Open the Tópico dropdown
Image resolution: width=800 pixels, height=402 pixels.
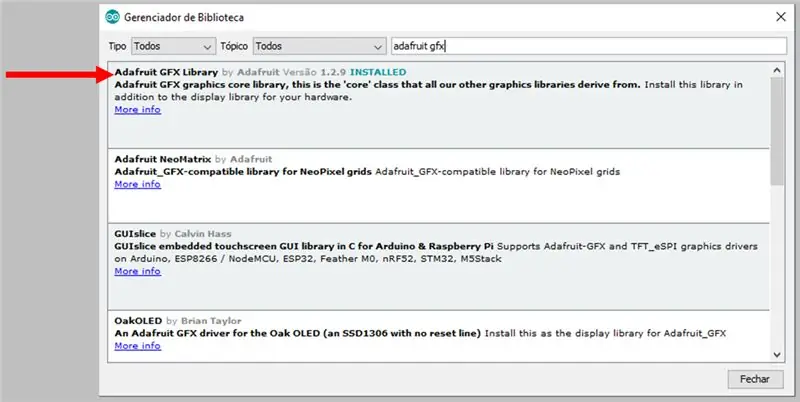[319, 46]
